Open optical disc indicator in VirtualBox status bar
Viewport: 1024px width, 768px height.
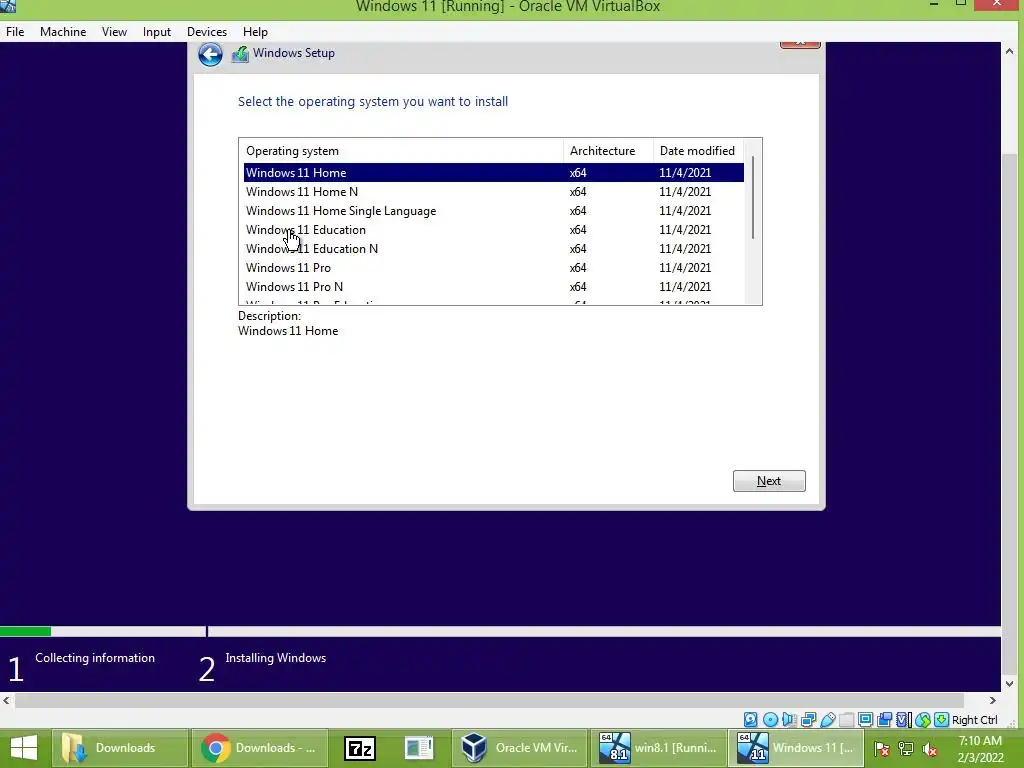coord(770,720)
